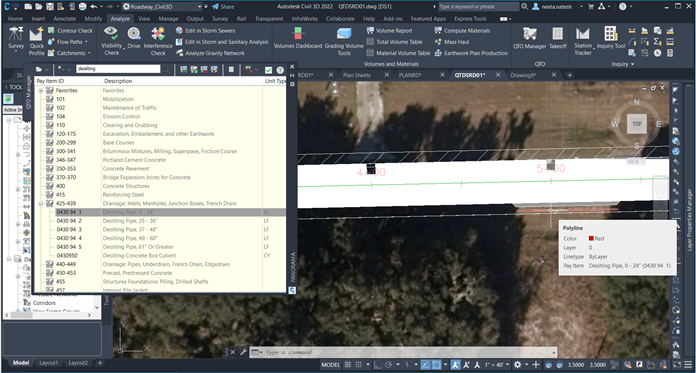Viewport: 696px width, 373px height.
Task: Launch the Interference Check tool
Action: (x=158, y=41)
